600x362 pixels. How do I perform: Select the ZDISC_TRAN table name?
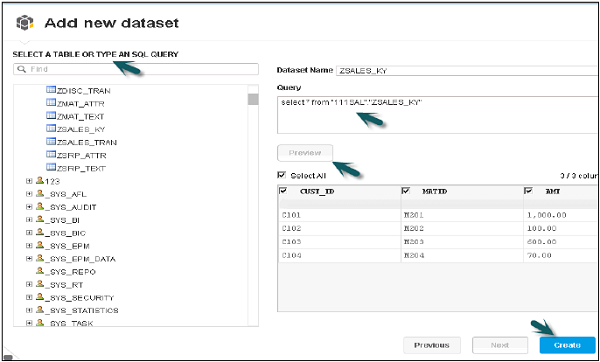(x=83, y=91)
